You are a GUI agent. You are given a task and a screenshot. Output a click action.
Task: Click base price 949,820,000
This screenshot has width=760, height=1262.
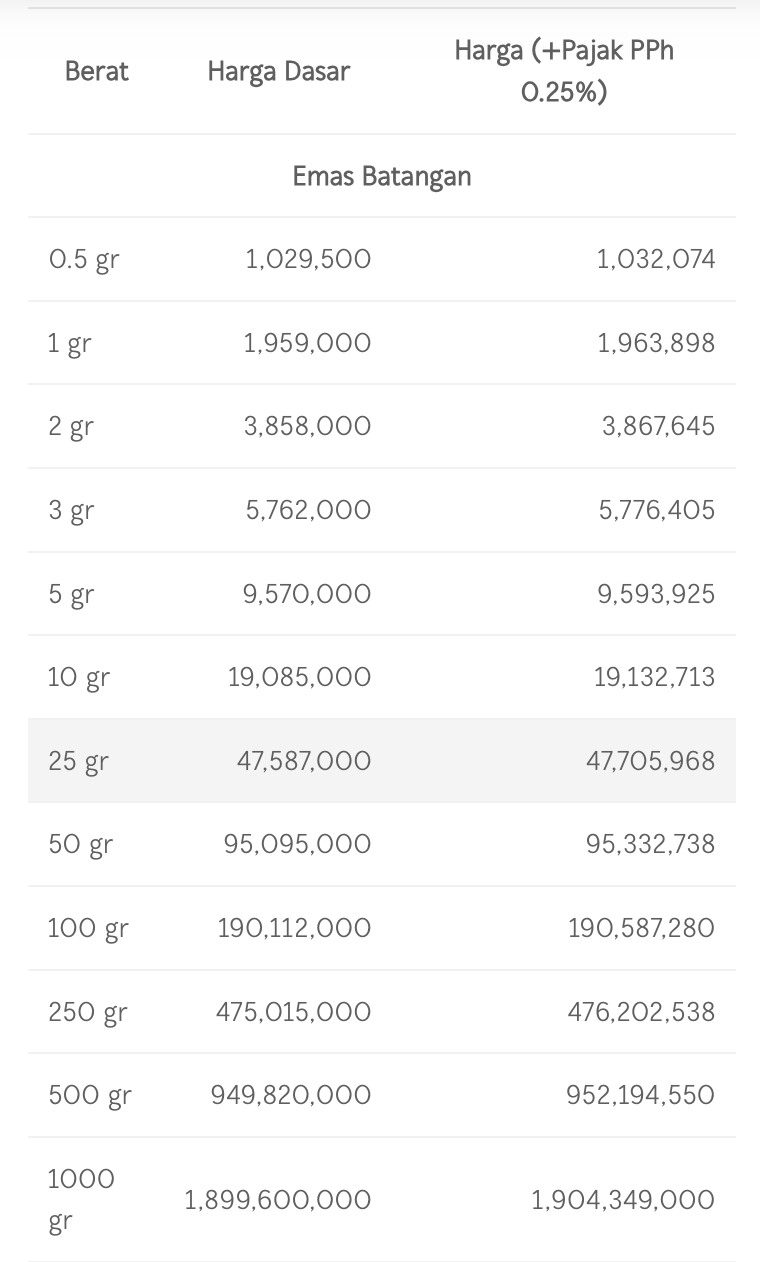point(290,1095)
